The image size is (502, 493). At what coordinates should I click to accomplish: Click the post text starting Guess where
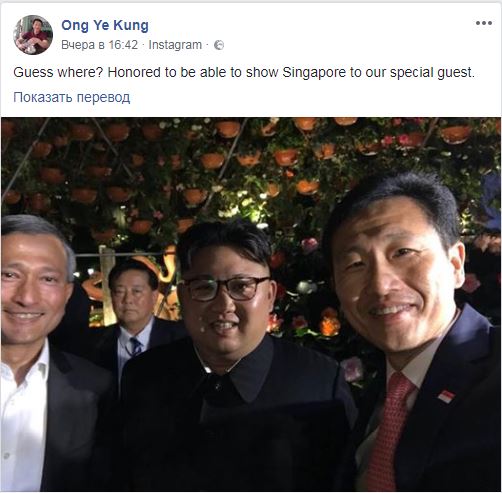244,72
